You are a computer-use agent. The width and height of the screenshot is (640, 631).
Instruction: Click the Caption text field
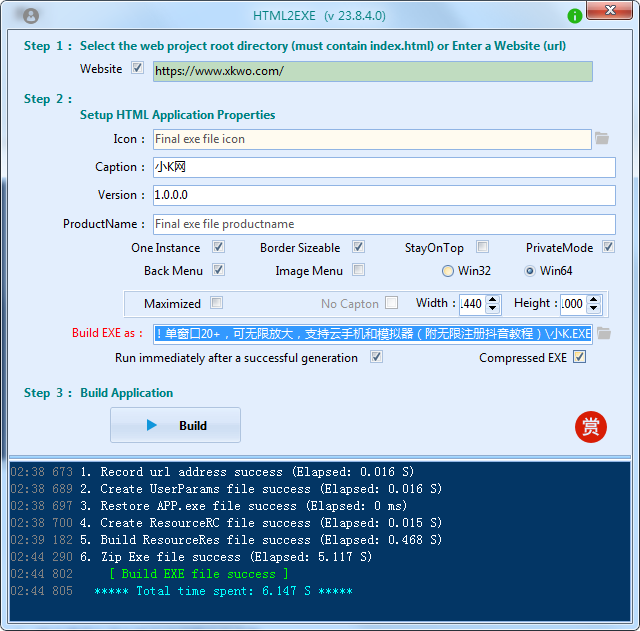(383, 167)
